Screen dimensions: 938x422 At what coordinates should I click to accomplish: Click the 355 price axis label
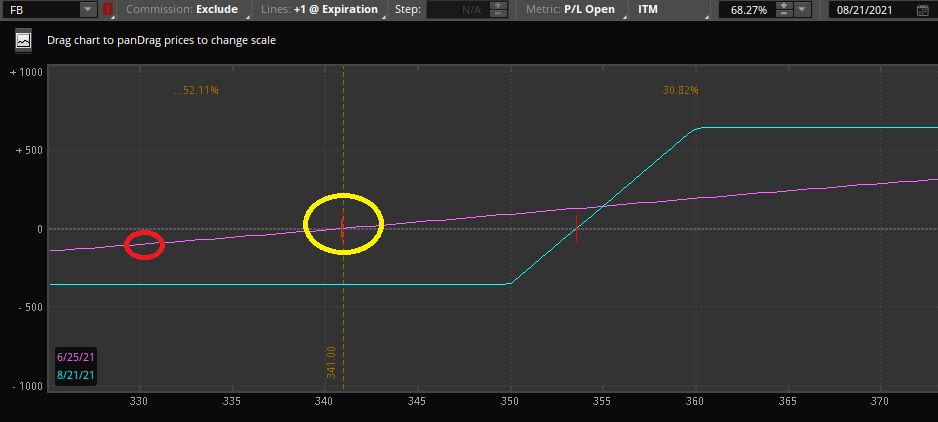[602, 402]
